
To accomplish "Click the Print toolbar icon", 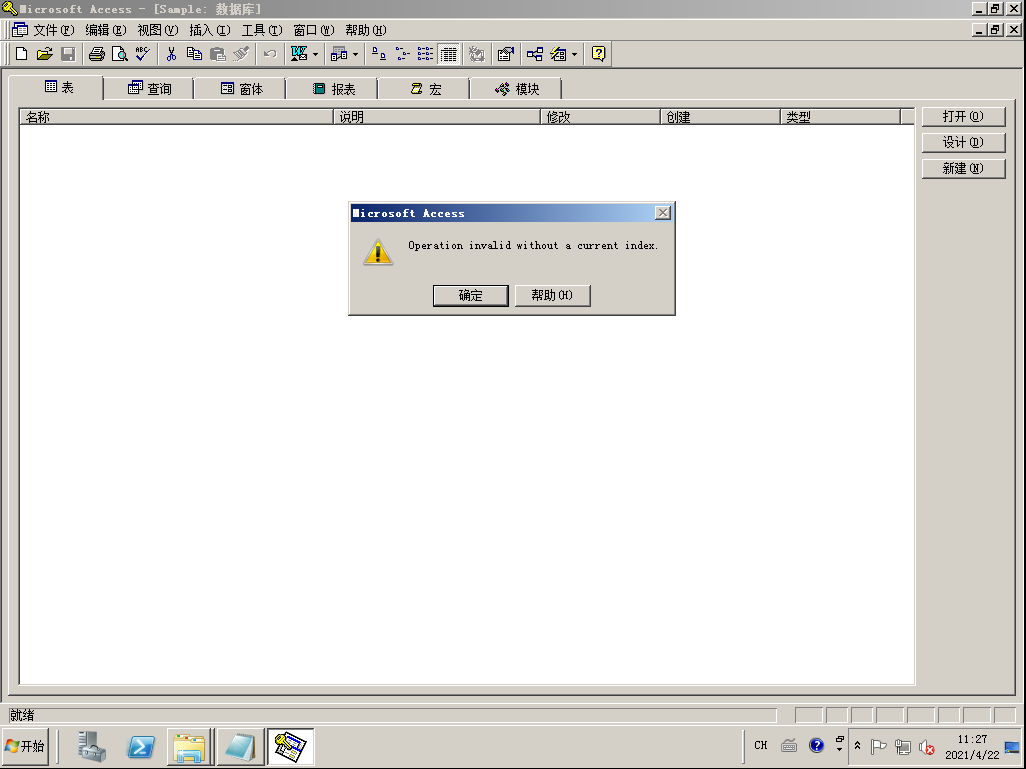I will 96,54.
